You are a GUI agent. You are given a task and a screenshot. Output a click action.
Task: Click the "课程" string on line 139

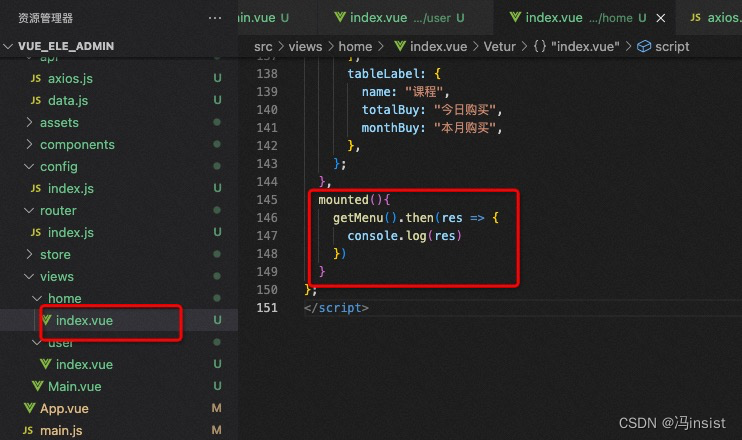(424, 91)
